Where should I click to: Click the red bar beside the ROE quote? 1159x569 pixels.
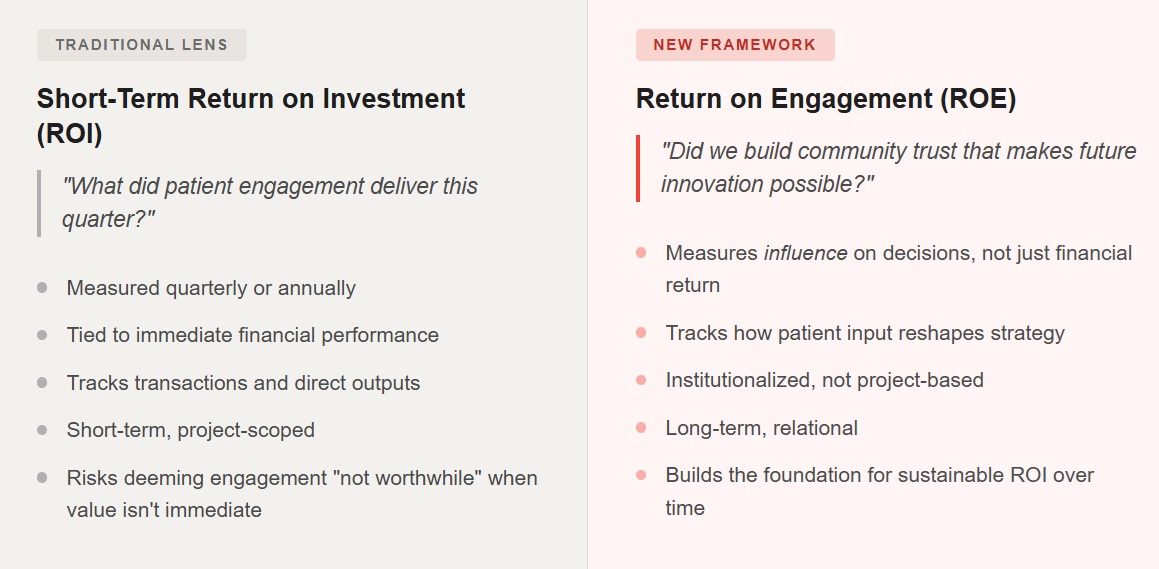(638, 168)
